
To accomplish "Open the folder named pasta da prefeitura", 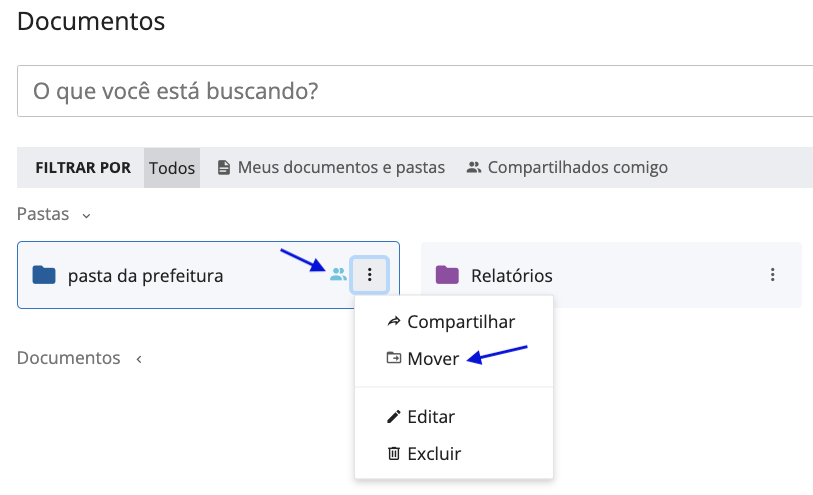I will [145, 275].
